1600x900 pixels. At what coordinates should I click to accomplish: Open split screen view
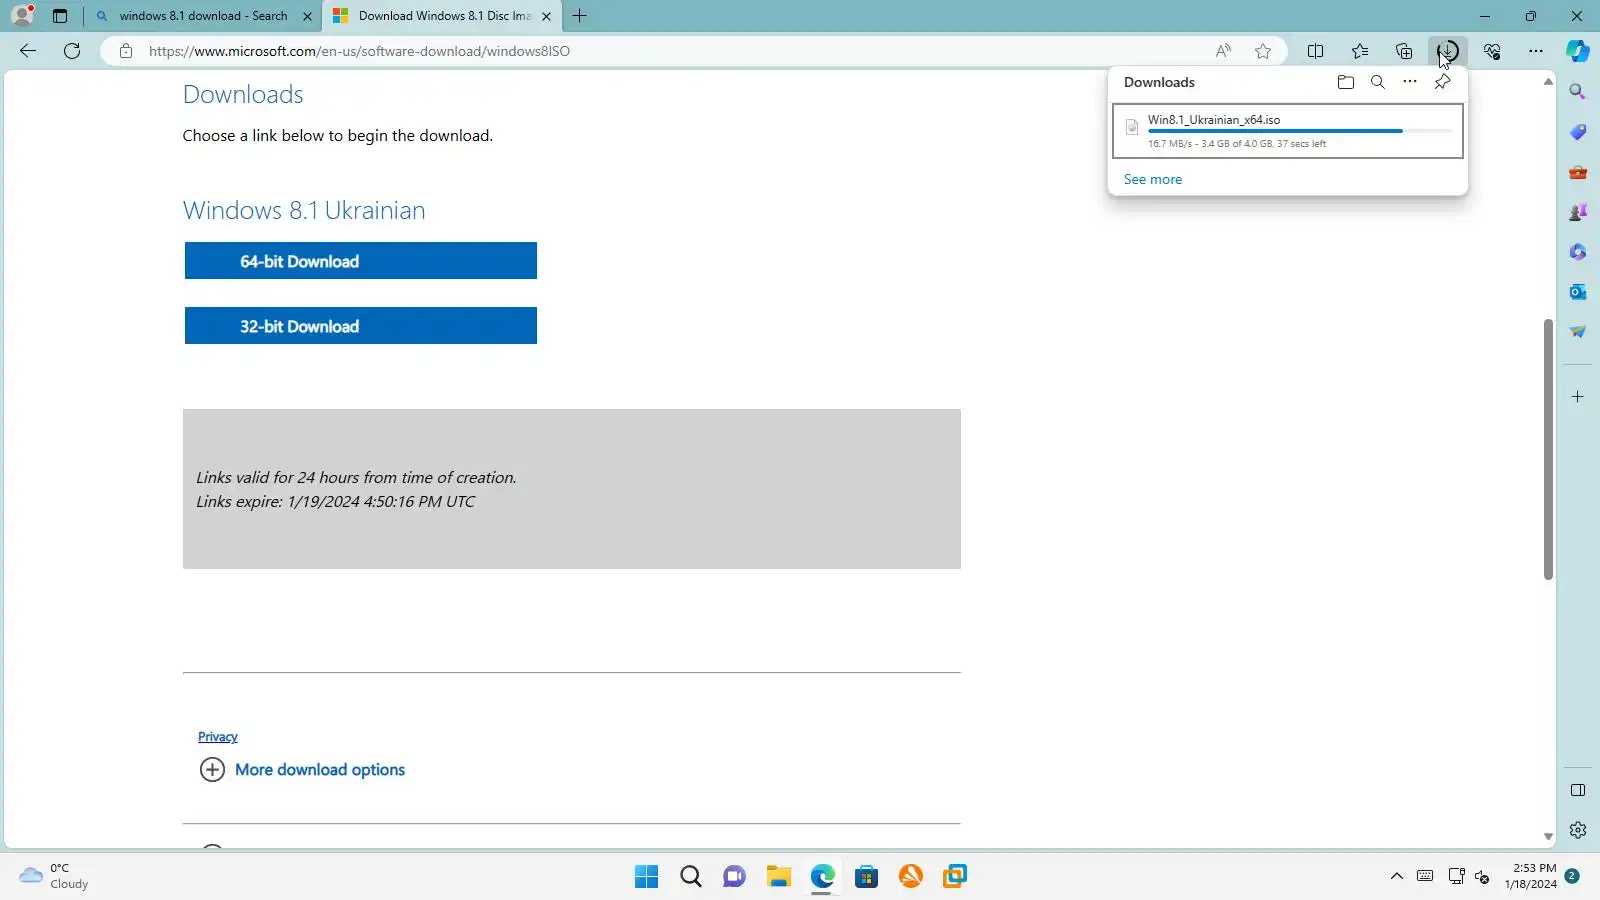tap(1316, 51)
